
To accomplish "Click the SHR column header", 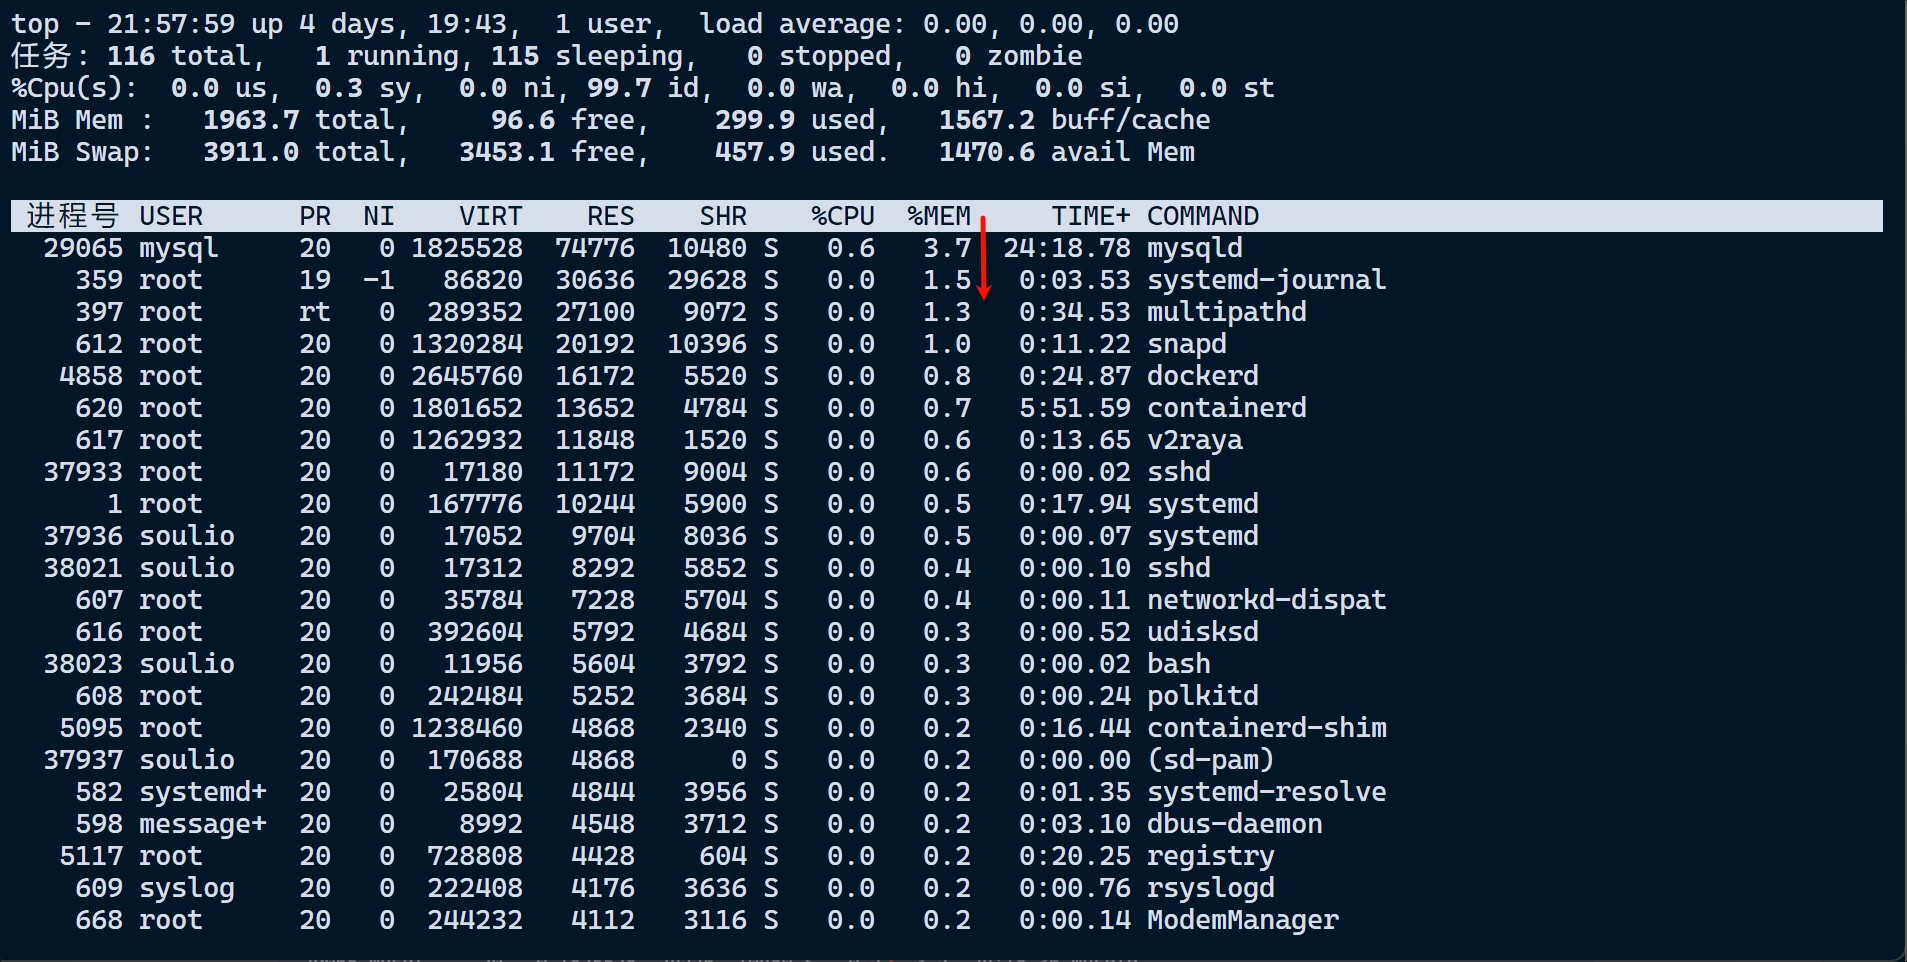I will click(722, 216).
